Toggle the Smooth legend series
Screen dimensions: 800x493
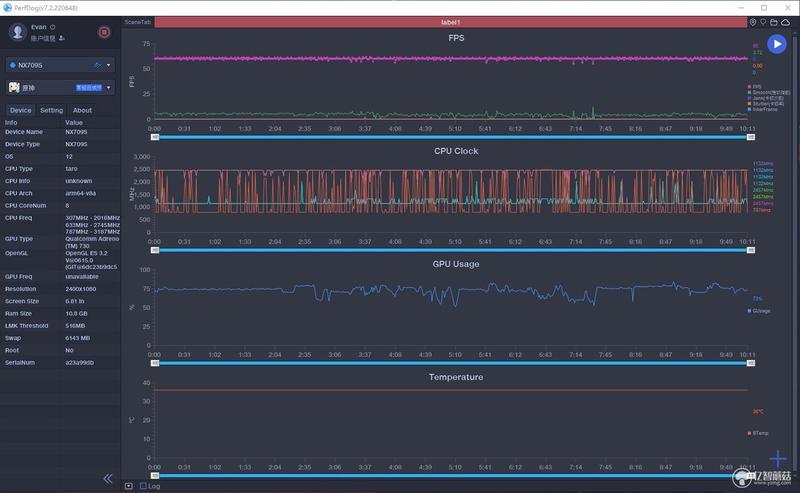pos(769,92)
